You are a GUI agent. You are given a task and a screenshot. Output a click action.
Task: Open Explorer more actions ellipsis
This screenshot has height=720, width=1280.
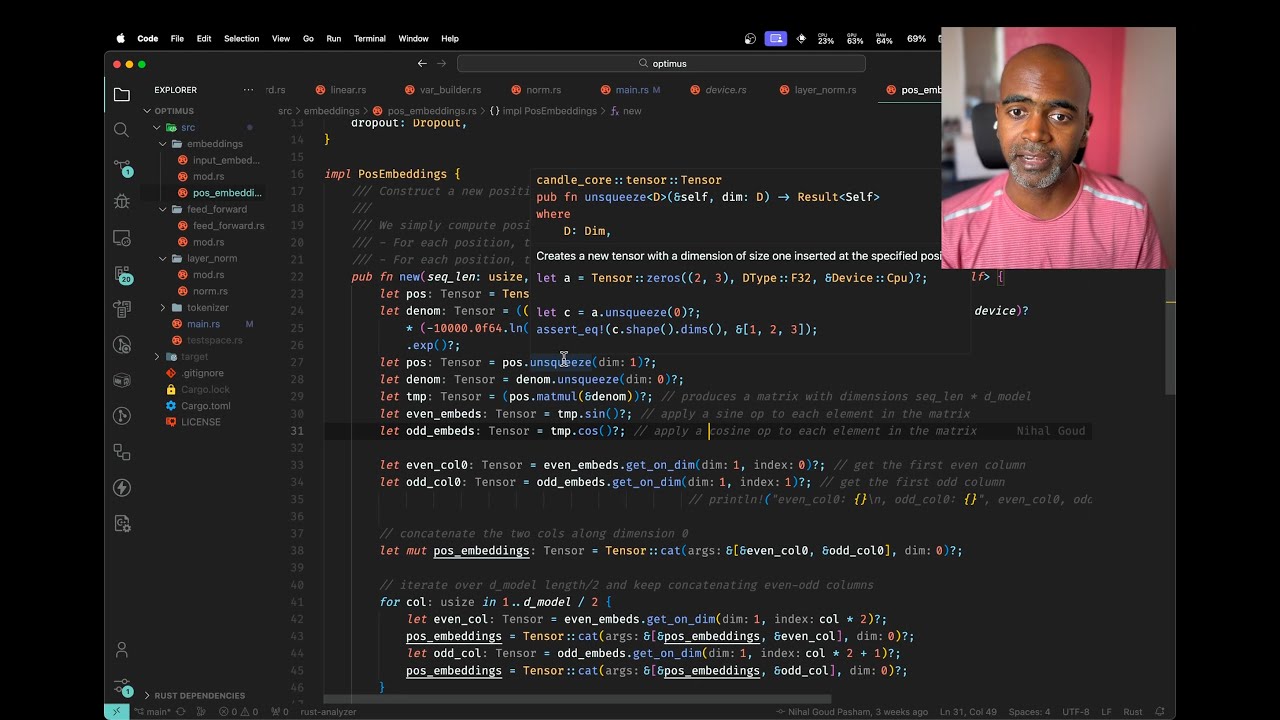click(248, 90)
